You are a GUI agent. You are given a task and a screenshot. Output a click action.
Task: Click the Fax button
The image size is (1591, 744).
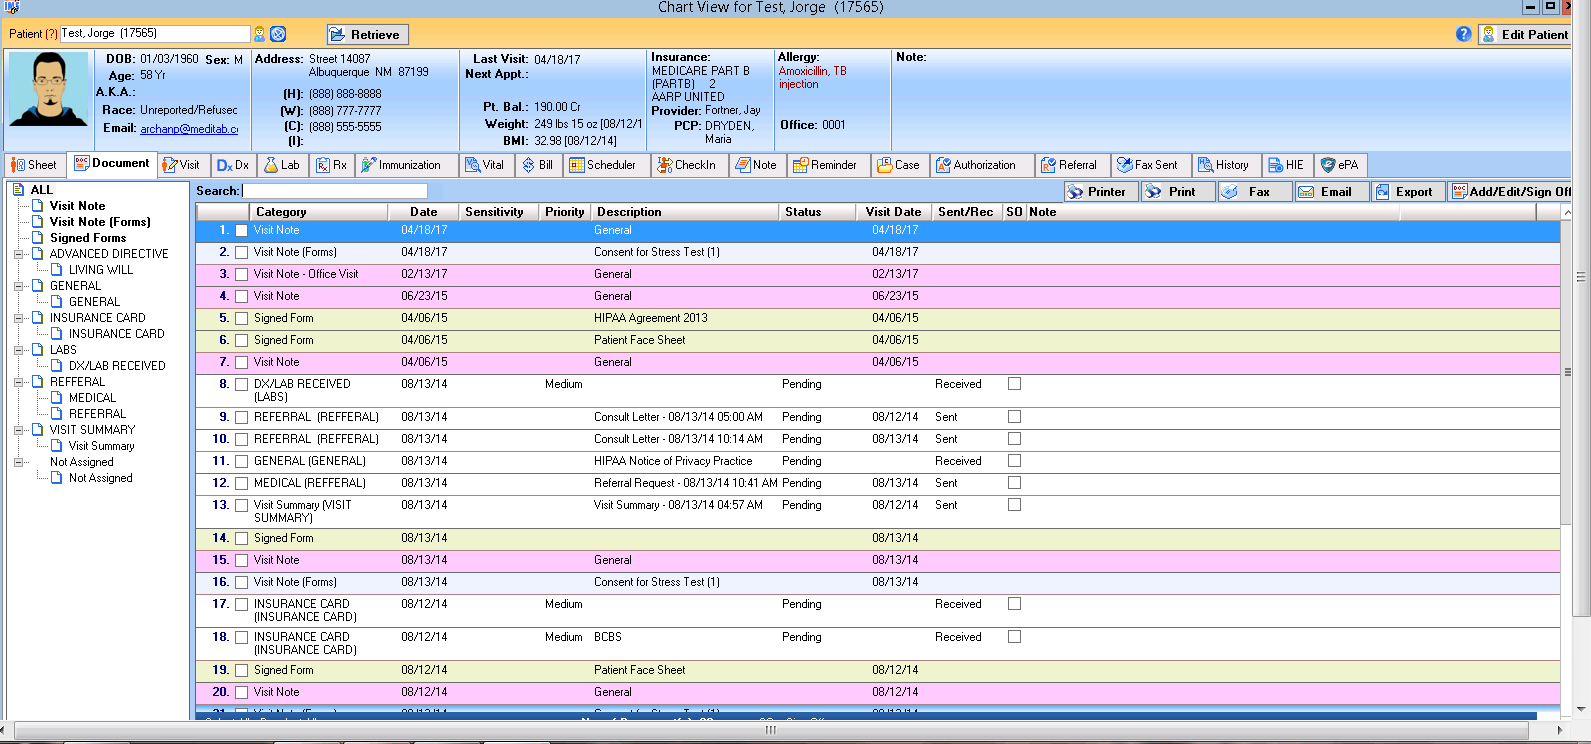click(1255, 191)
